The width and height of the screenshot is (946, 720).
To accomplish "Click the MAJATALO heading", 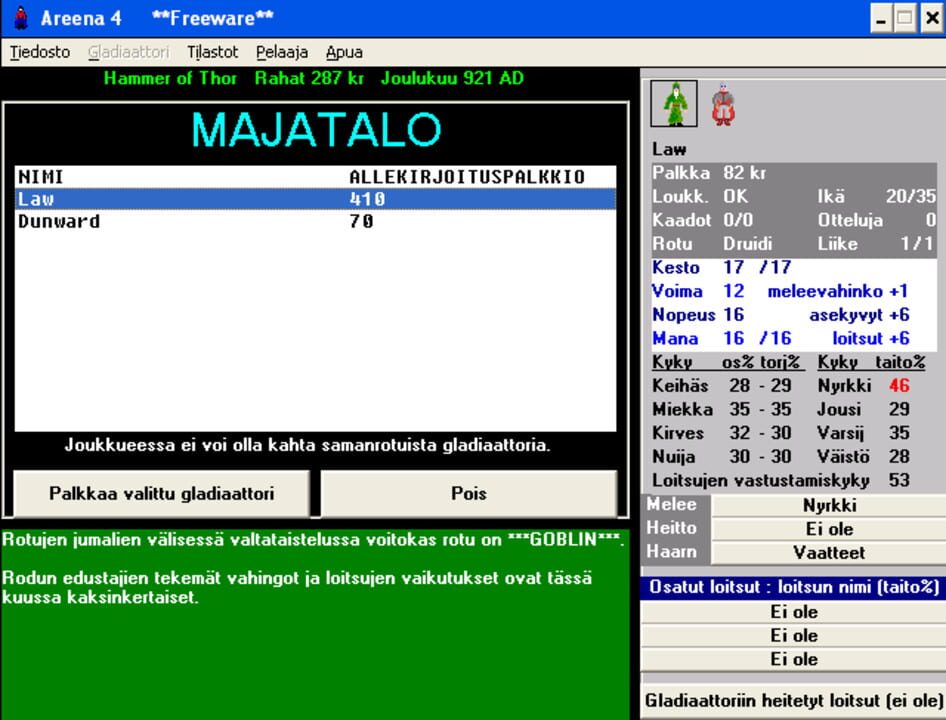I will (x=316, y=129).
